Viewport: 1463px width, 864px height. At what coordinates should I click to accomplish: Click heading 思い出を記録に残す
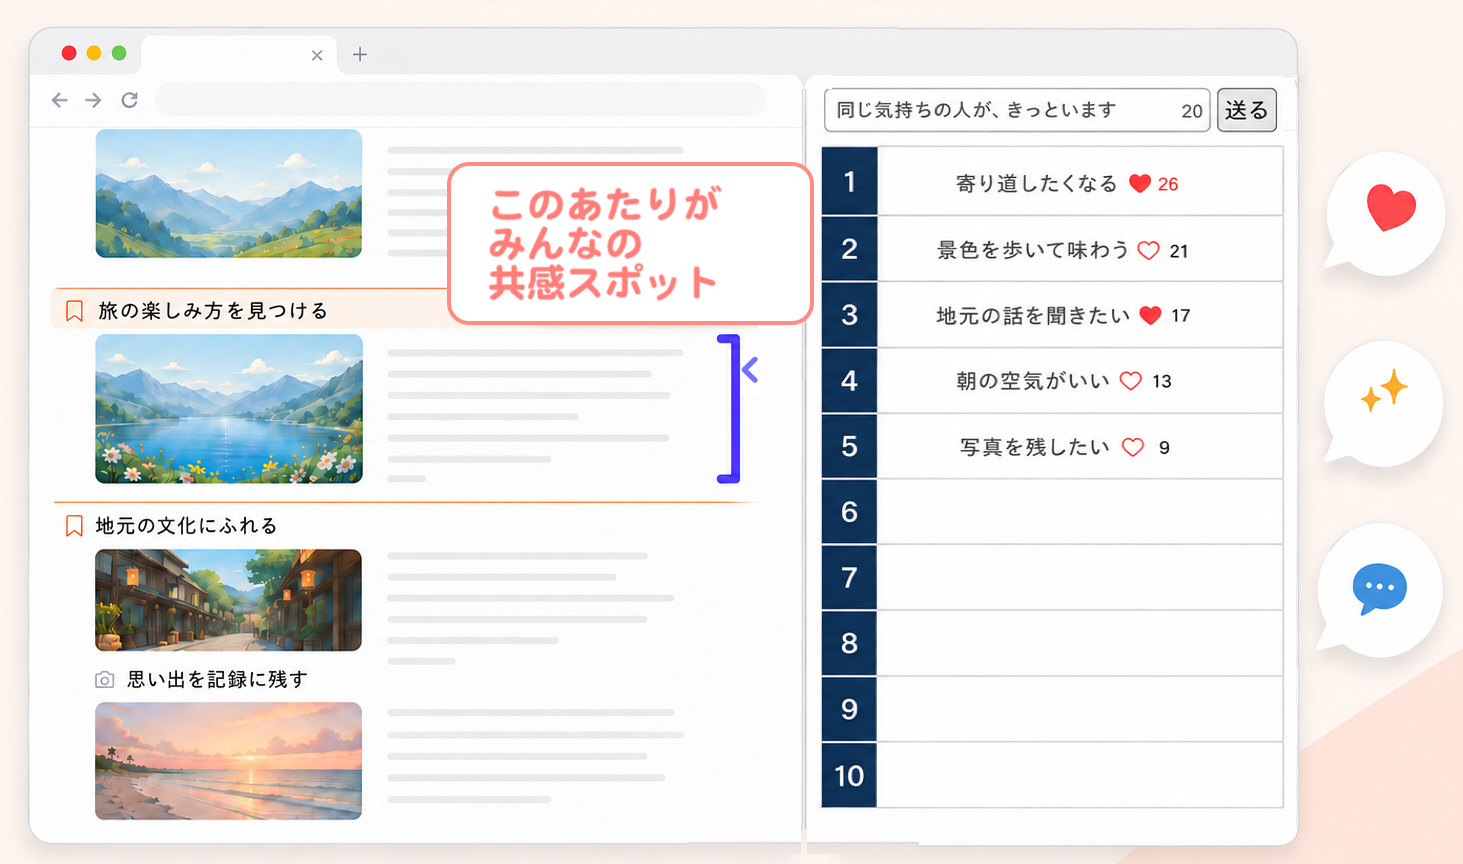218,680
